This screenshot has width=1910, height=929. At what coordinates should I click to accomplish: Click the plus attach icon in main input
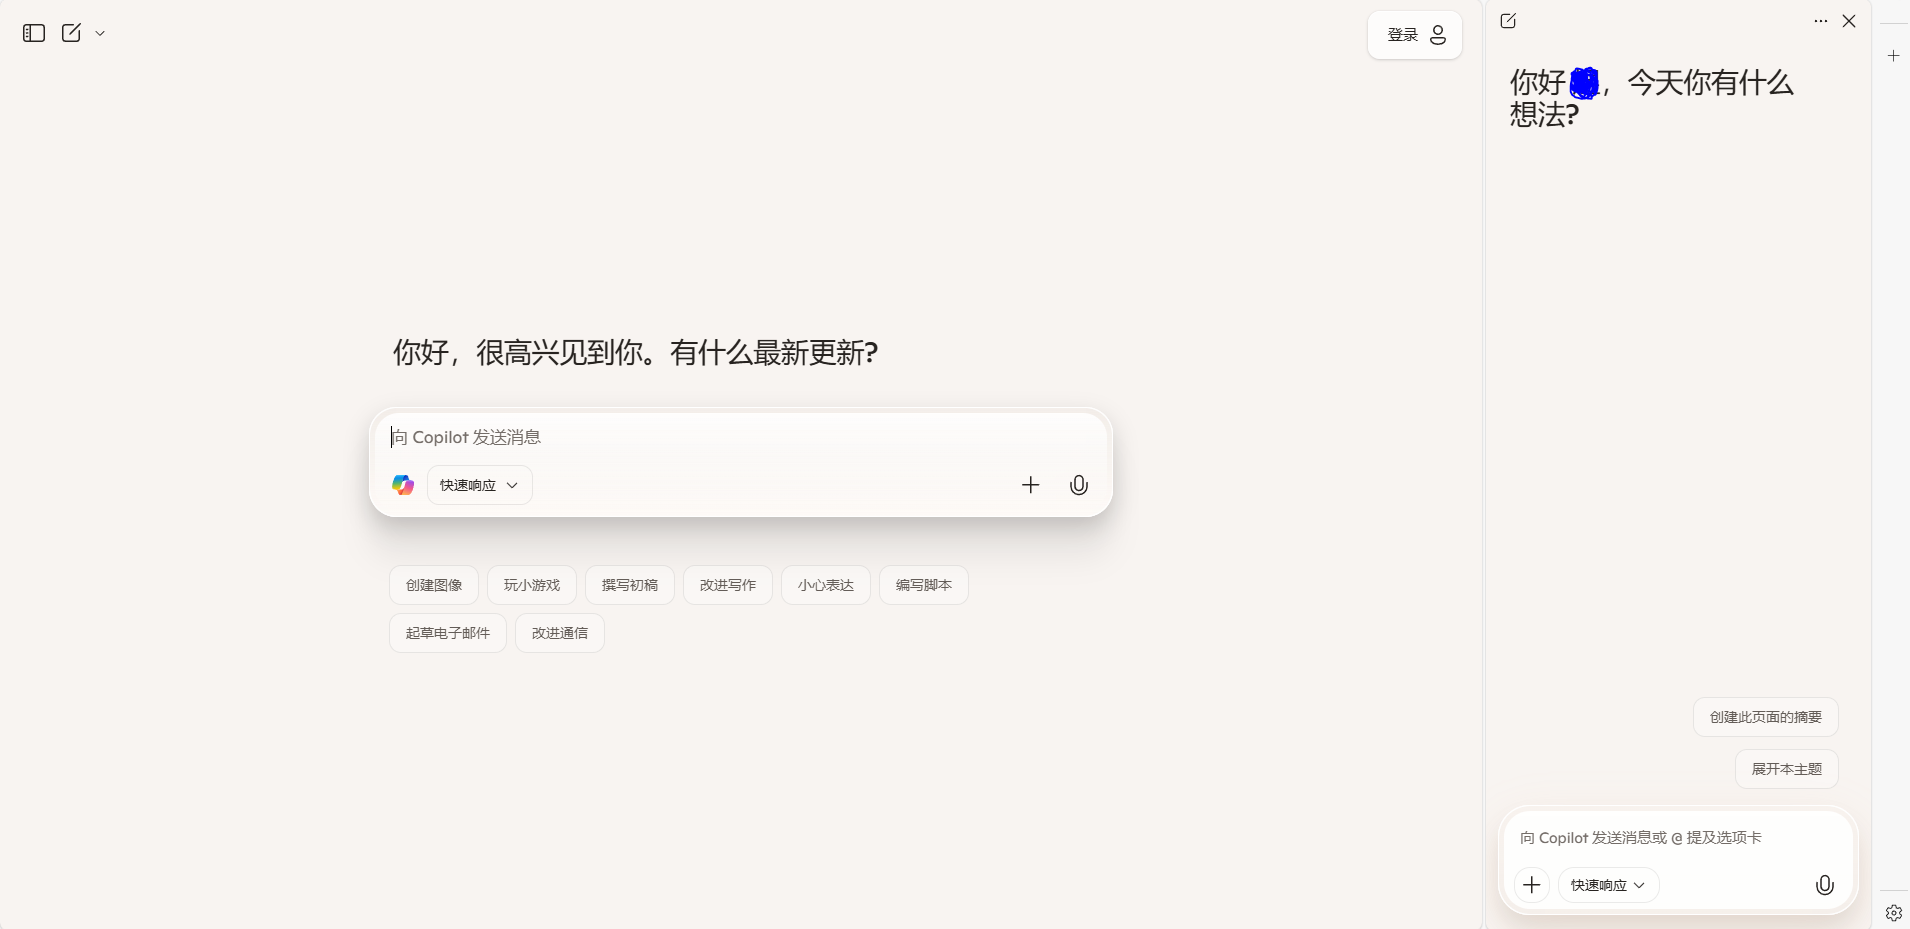click(1030, 485)
